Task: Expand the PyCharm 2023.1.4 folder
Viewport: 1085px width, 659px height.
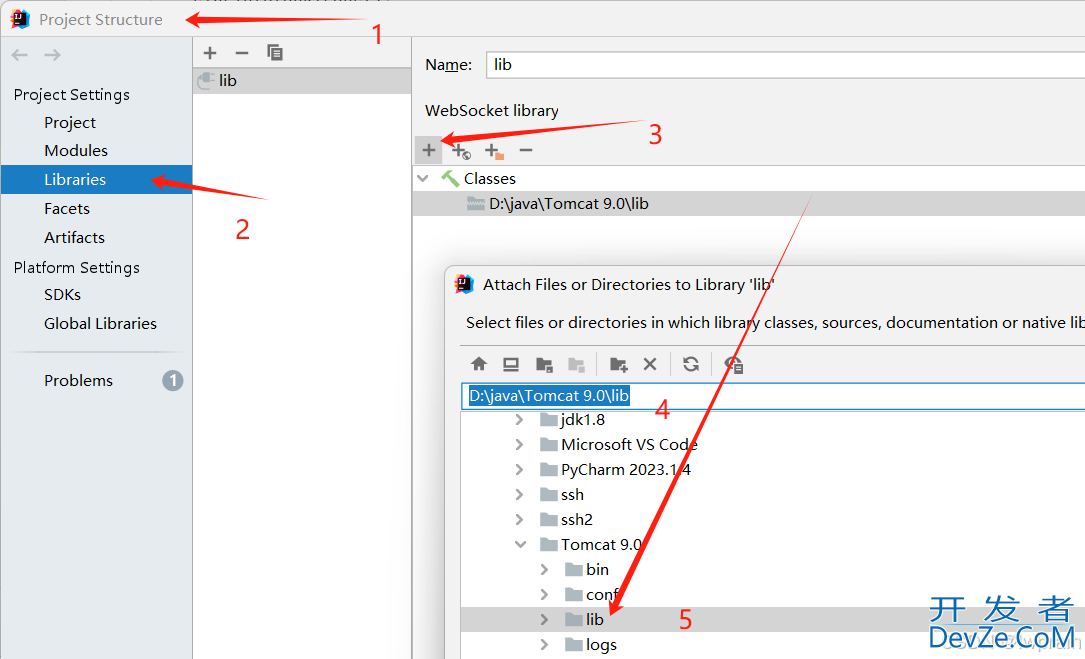Action: (519, 469)
